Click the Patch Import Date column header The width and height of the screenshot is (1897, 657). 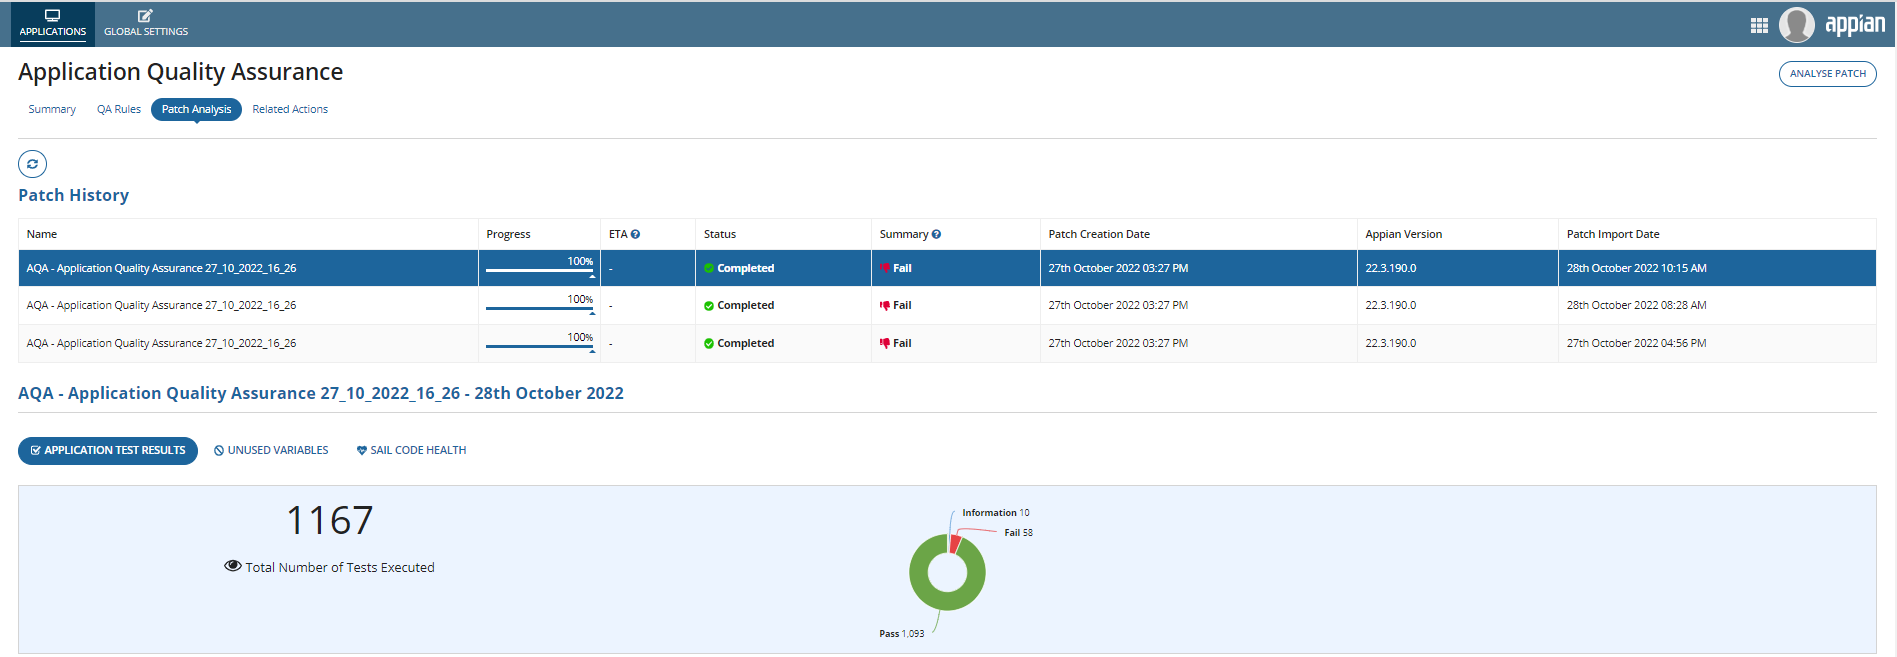tap(1613, 234)
